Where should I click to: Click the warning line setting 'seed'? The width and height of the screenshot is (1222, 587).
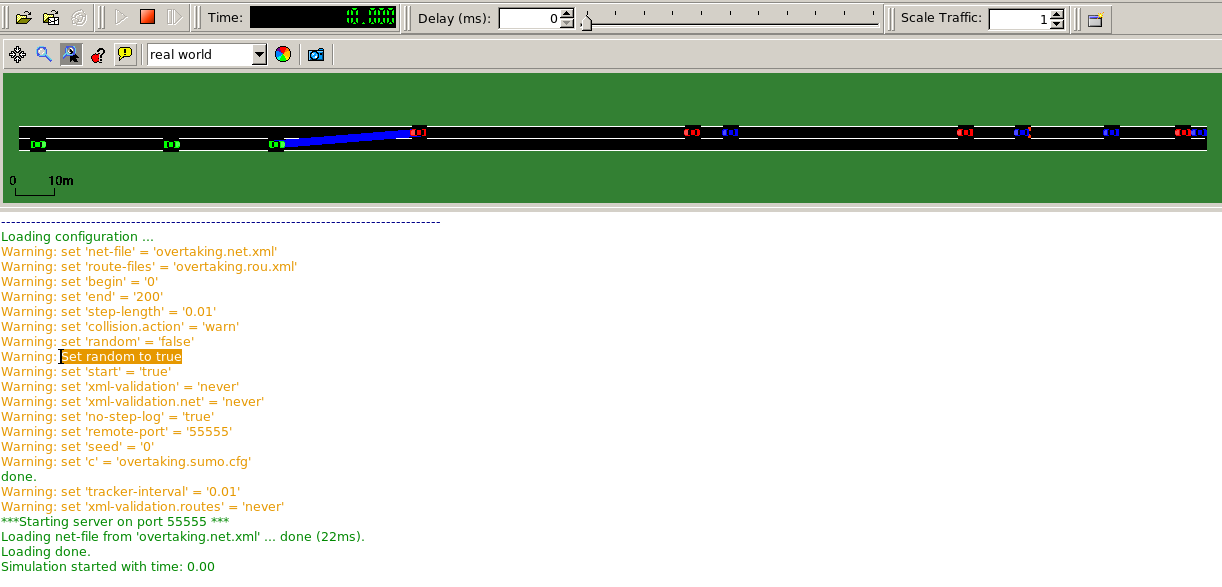point(78,447)
